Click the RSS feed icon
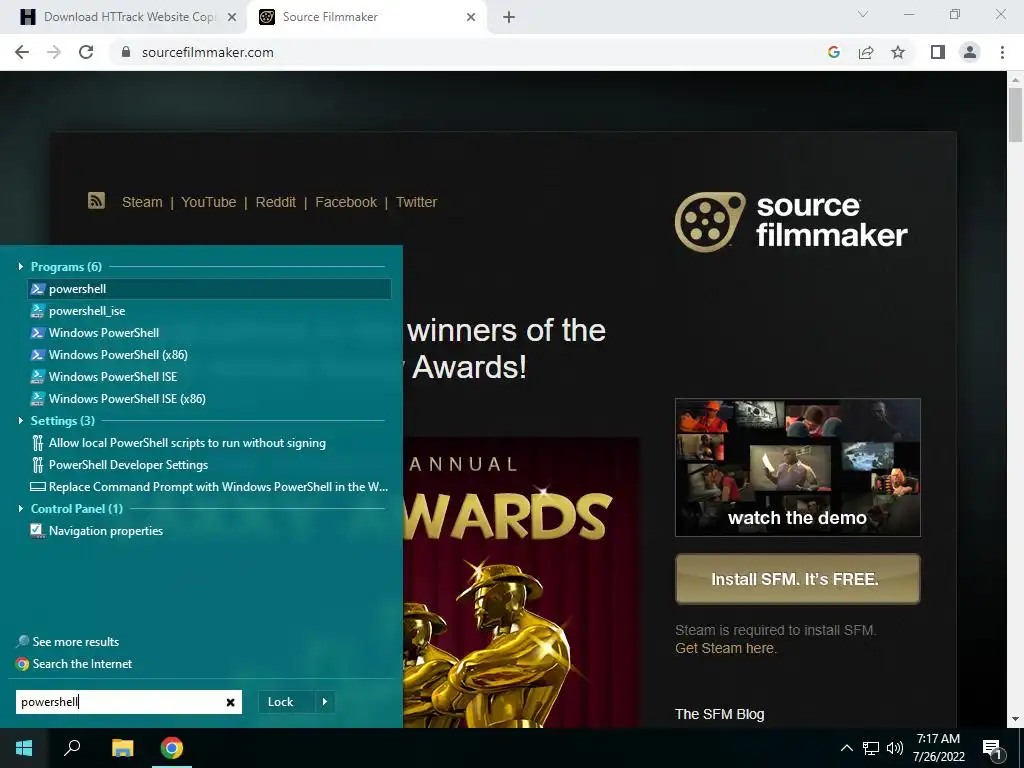Viewport: 1024px width, 768px height. tap(96, 200)
